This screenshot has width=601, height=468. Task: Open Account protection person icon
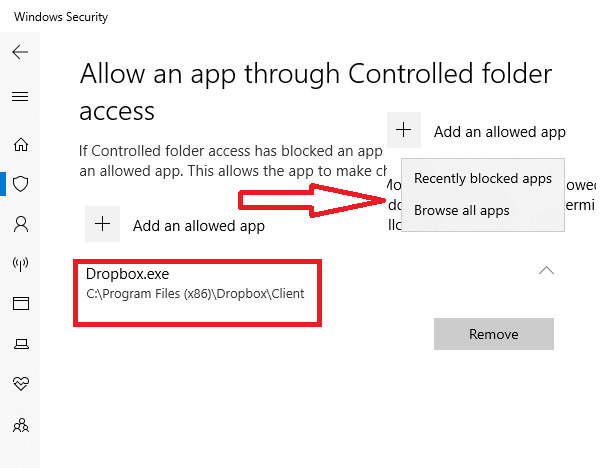pyautogui.click(x=20, y=224)
